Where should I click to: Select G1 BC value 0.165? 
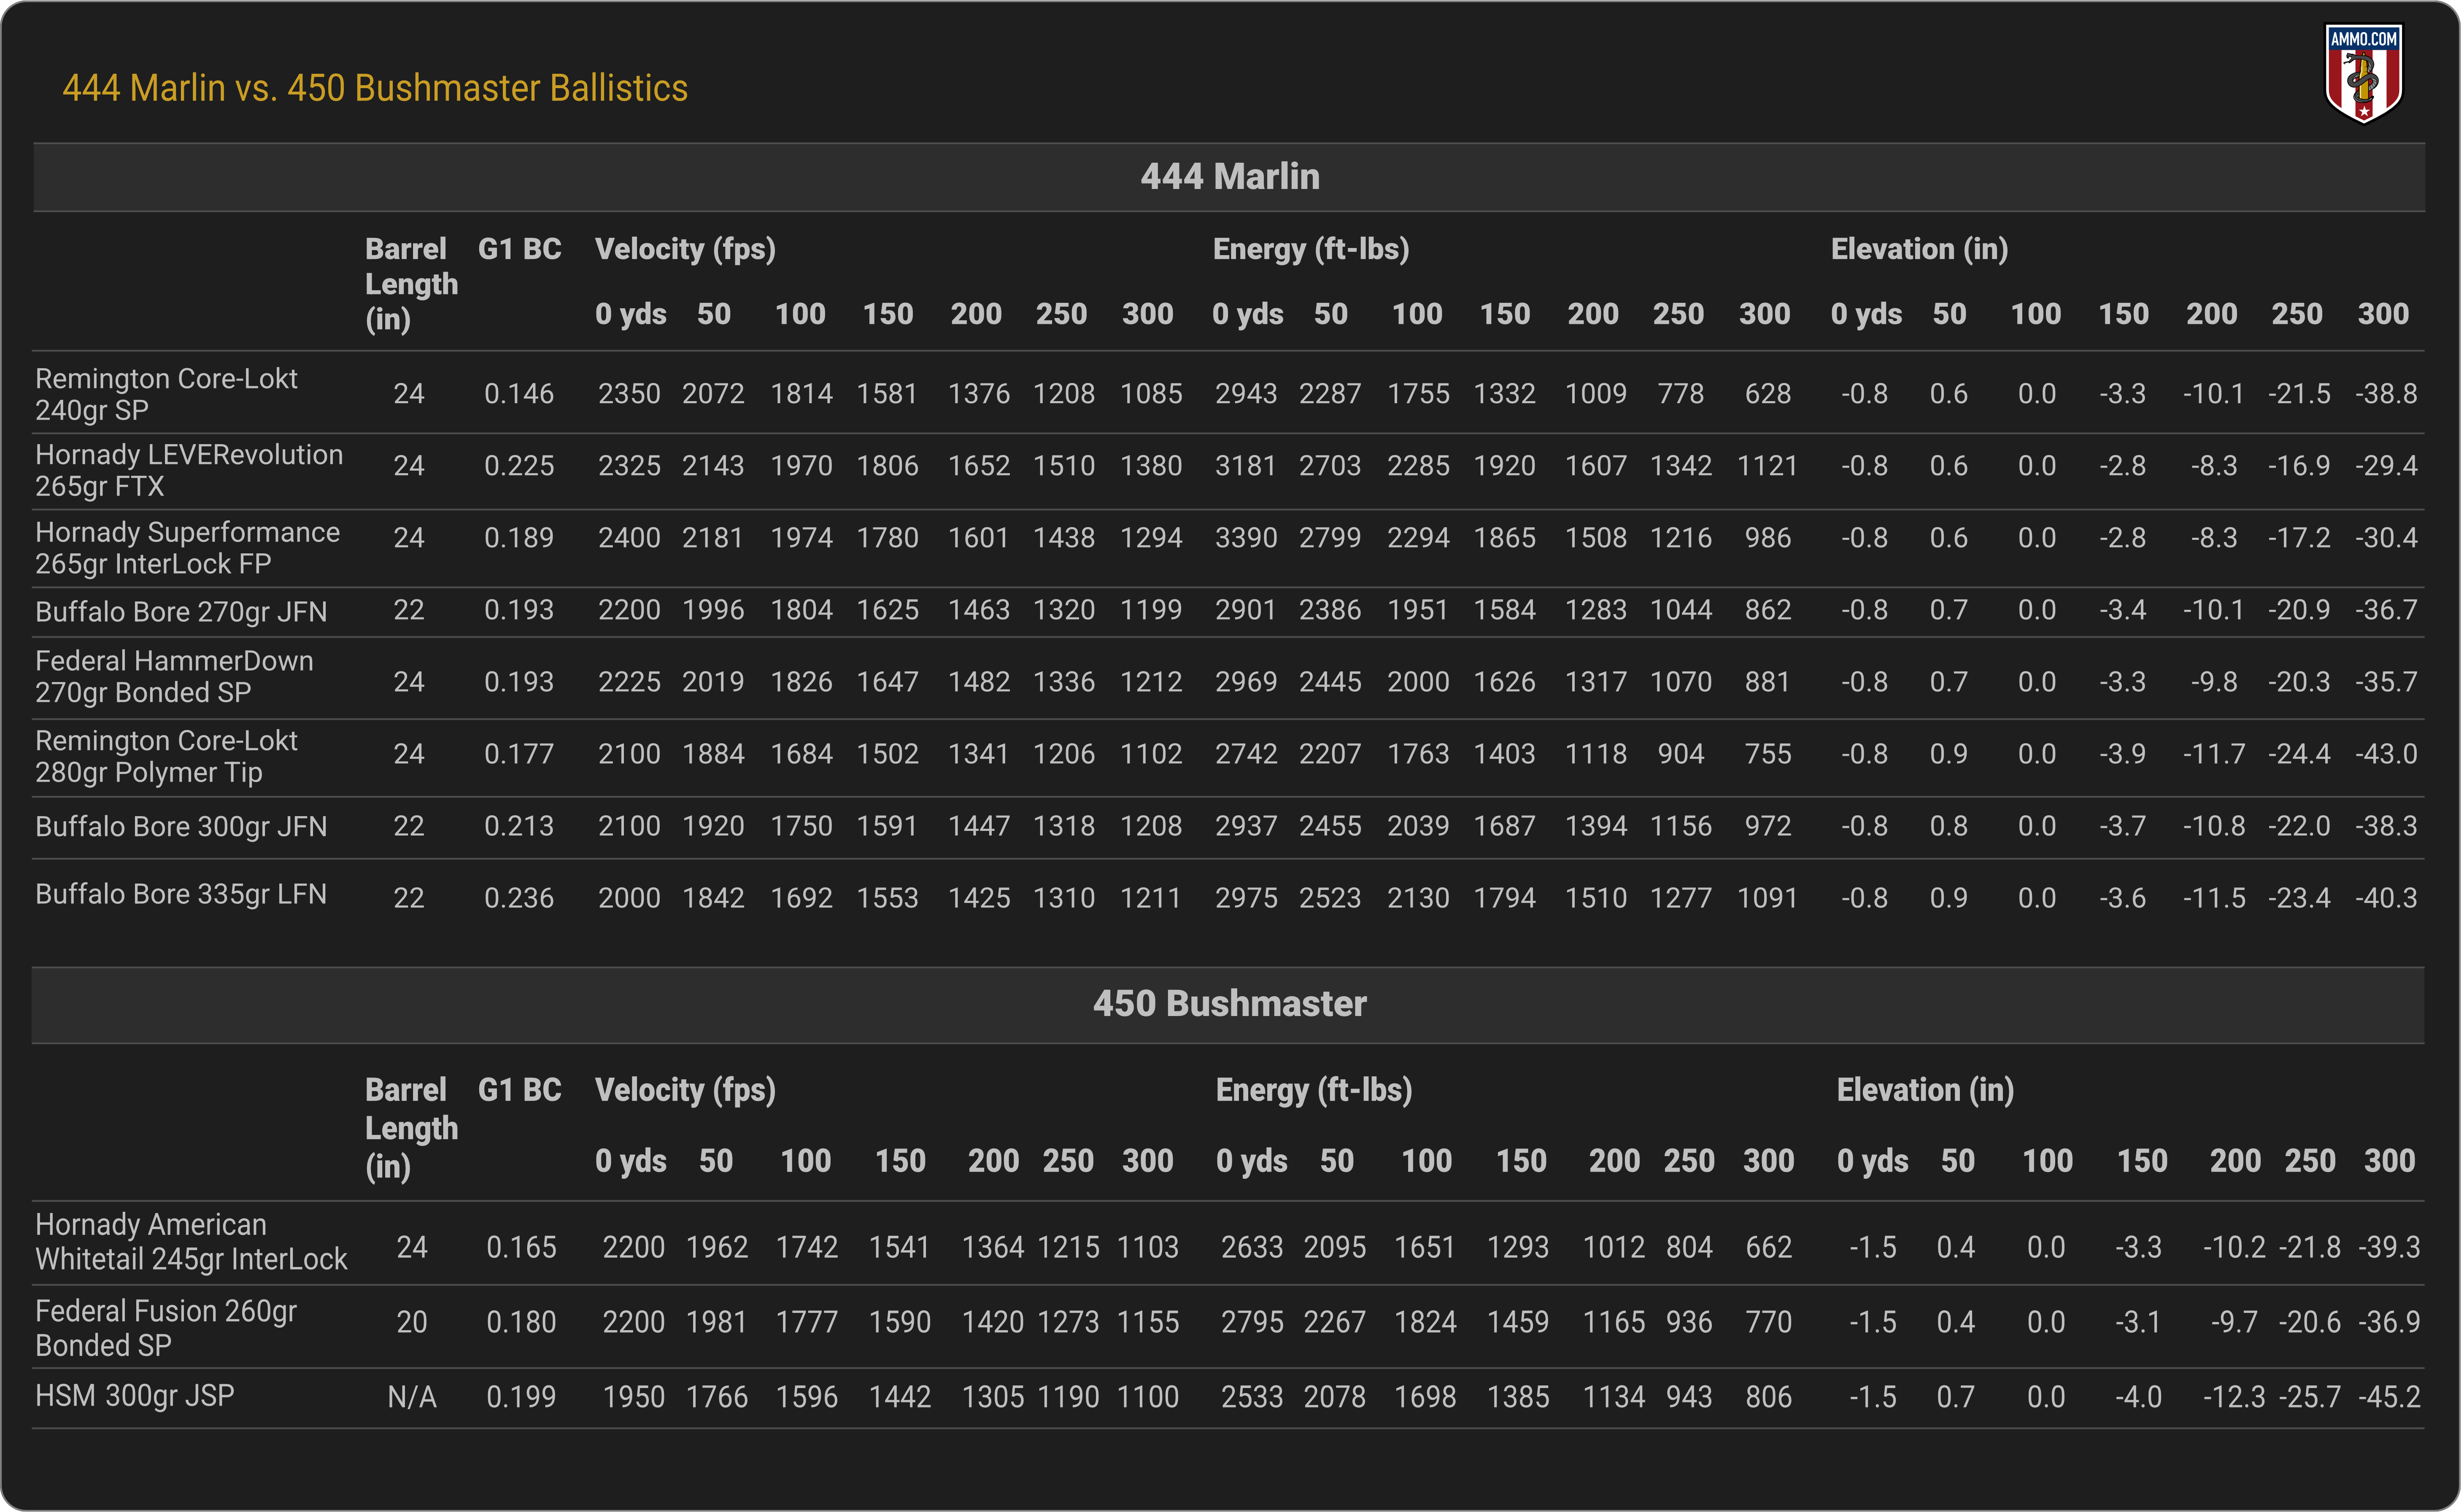tap(521, 1247)
